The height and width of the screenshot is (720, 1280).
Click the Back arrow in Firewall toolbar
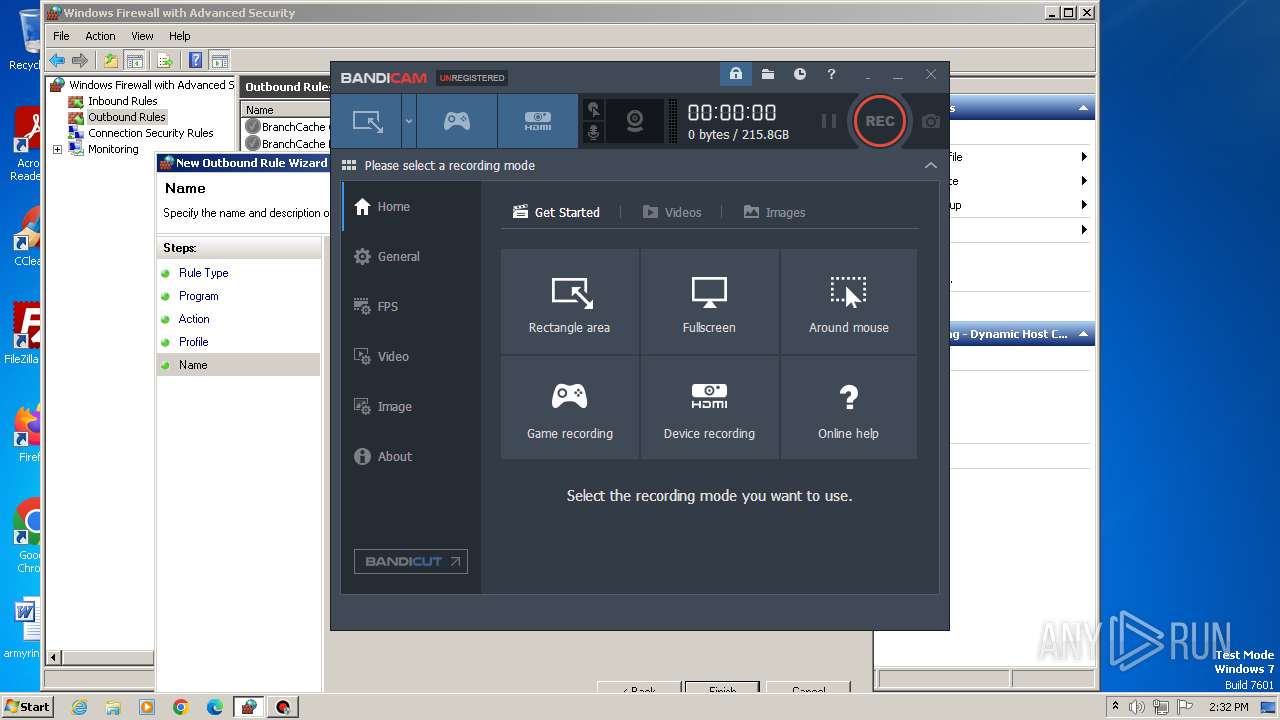(x=57, y=60)
